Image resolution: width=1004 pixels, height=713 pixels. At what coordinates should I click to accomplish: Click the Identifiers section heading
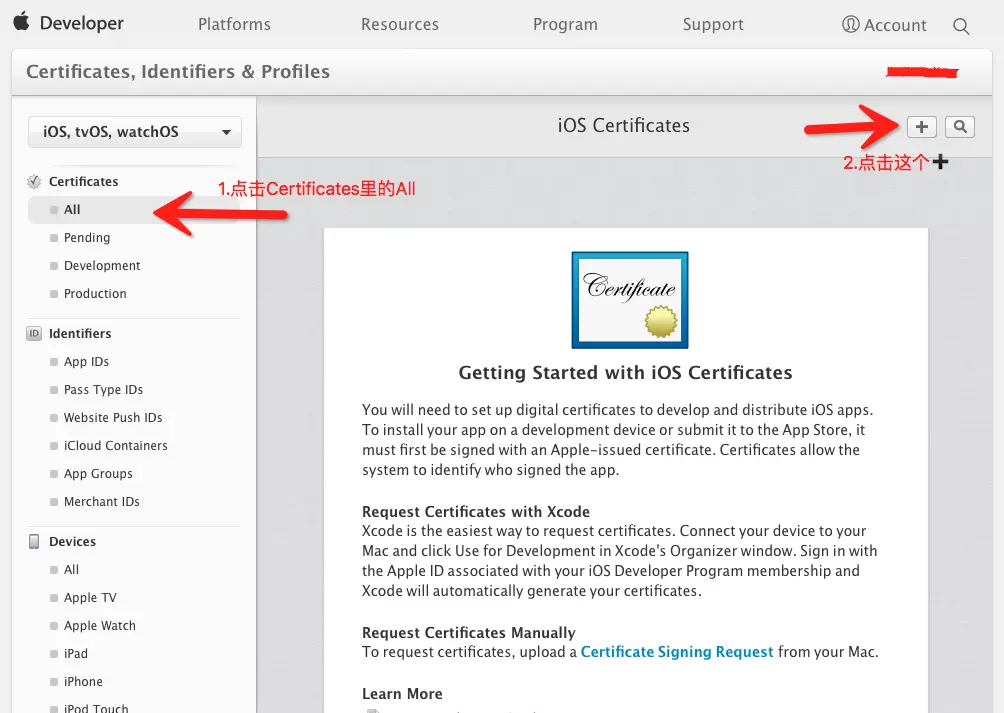point(80,333)
